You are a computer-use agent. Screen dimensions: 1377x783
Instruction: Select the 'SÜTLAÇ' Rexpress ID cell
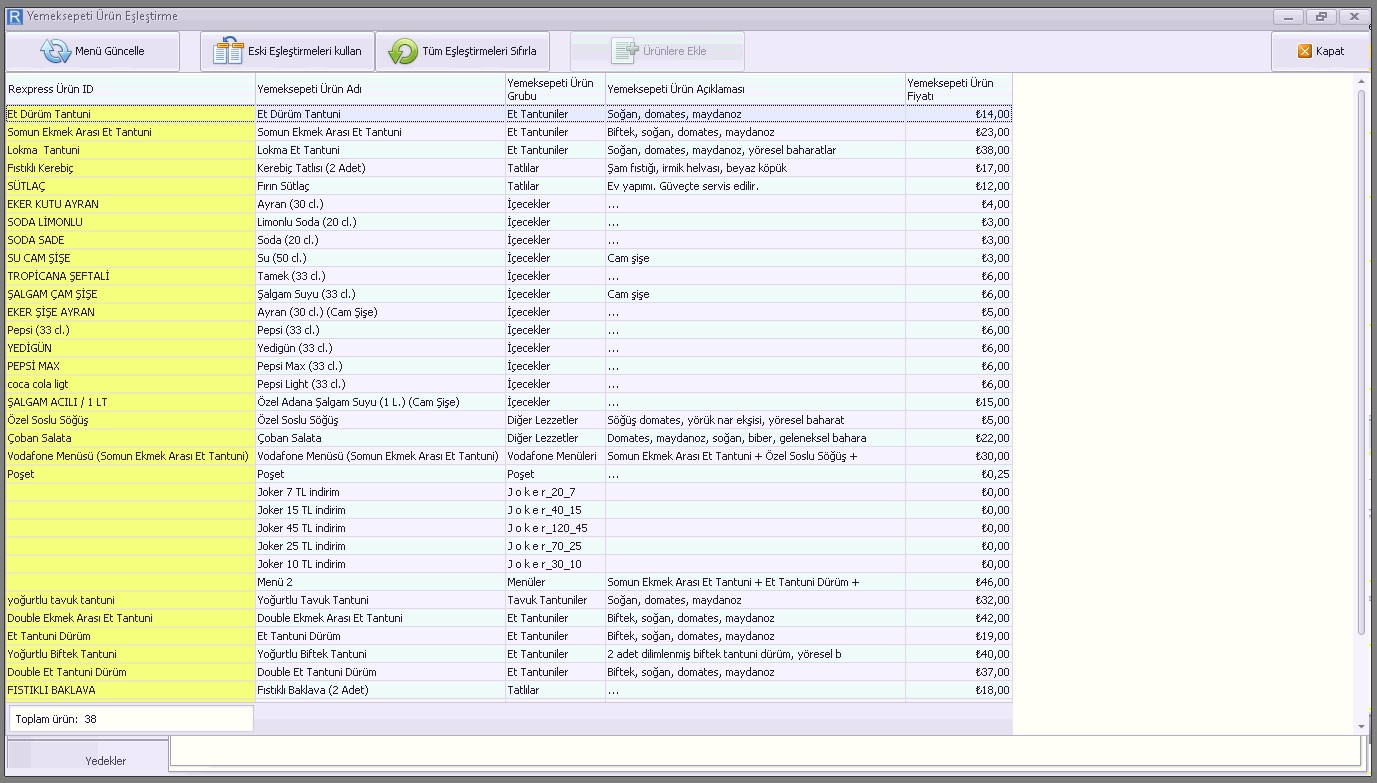(x=130, y=186)
